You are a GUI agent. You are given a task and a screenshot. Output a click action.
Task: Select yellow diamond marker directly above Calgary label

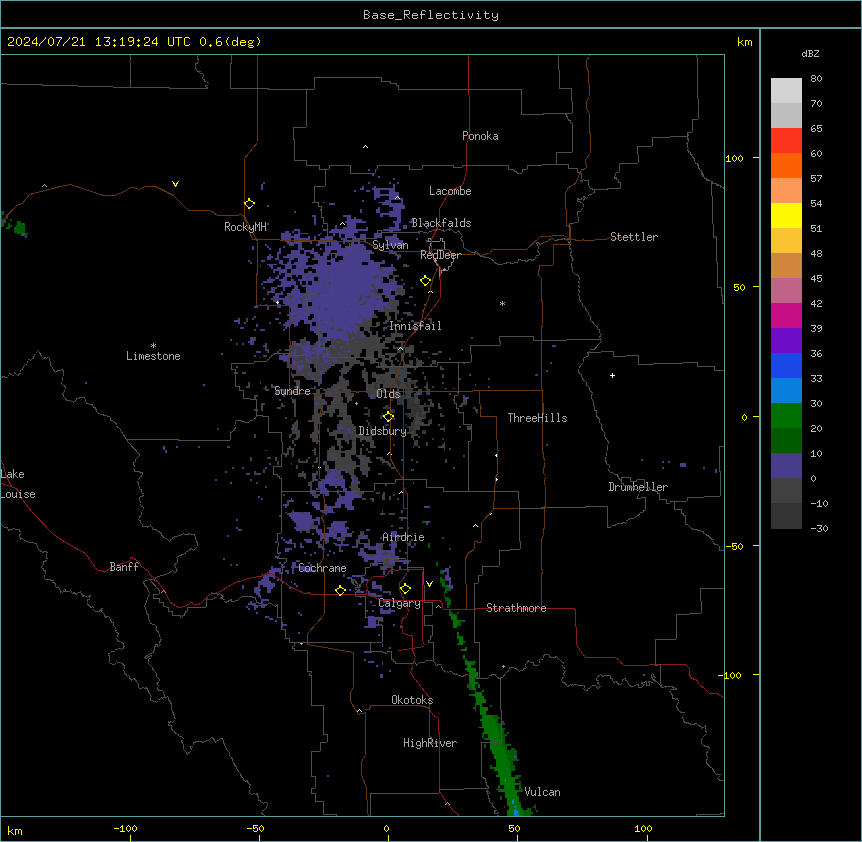[x=405, y=589]
